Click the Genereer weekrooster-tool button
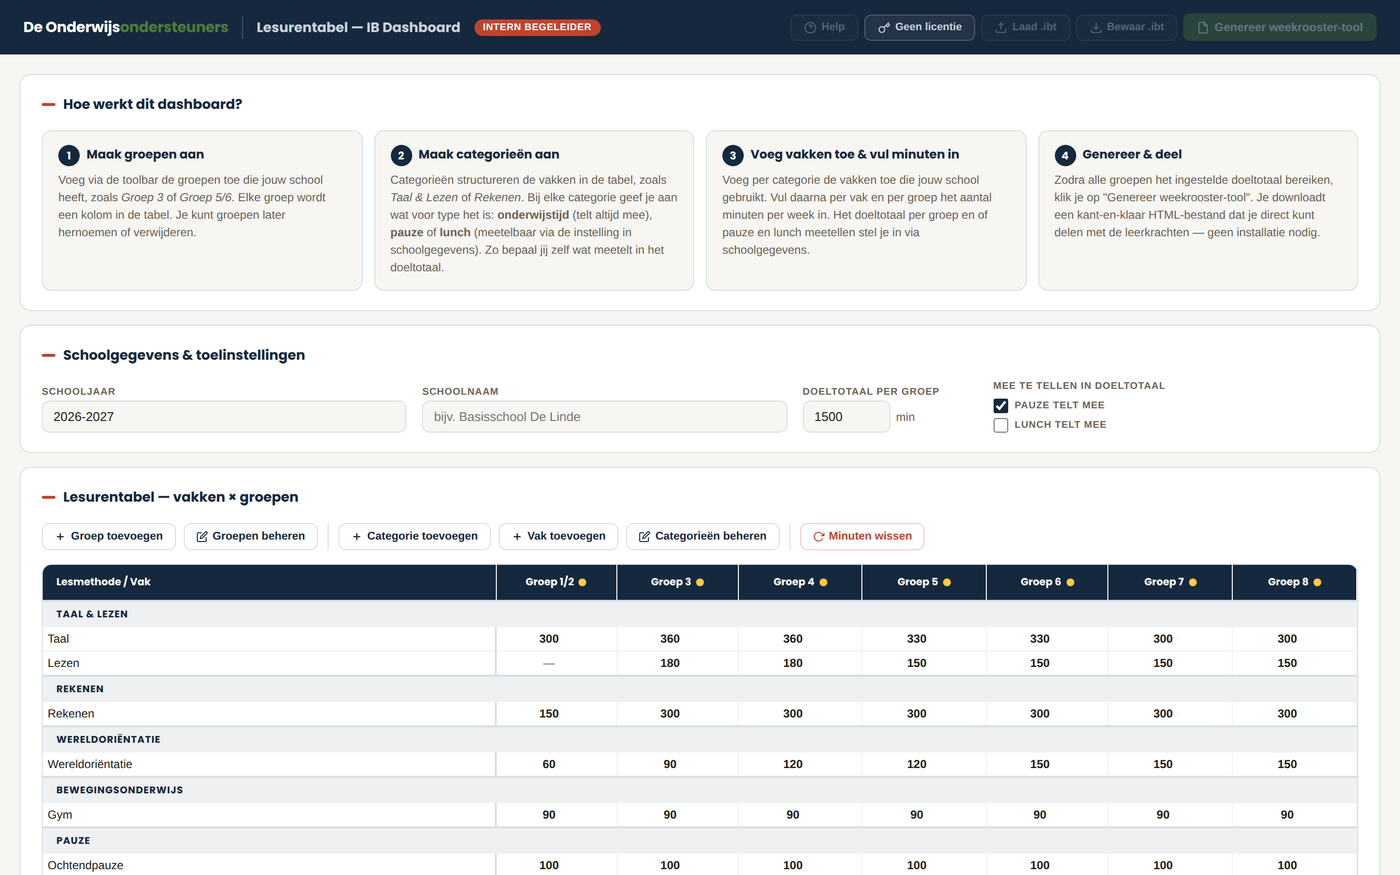Screen dimensions: 1400x875 tap(1279, 27)
